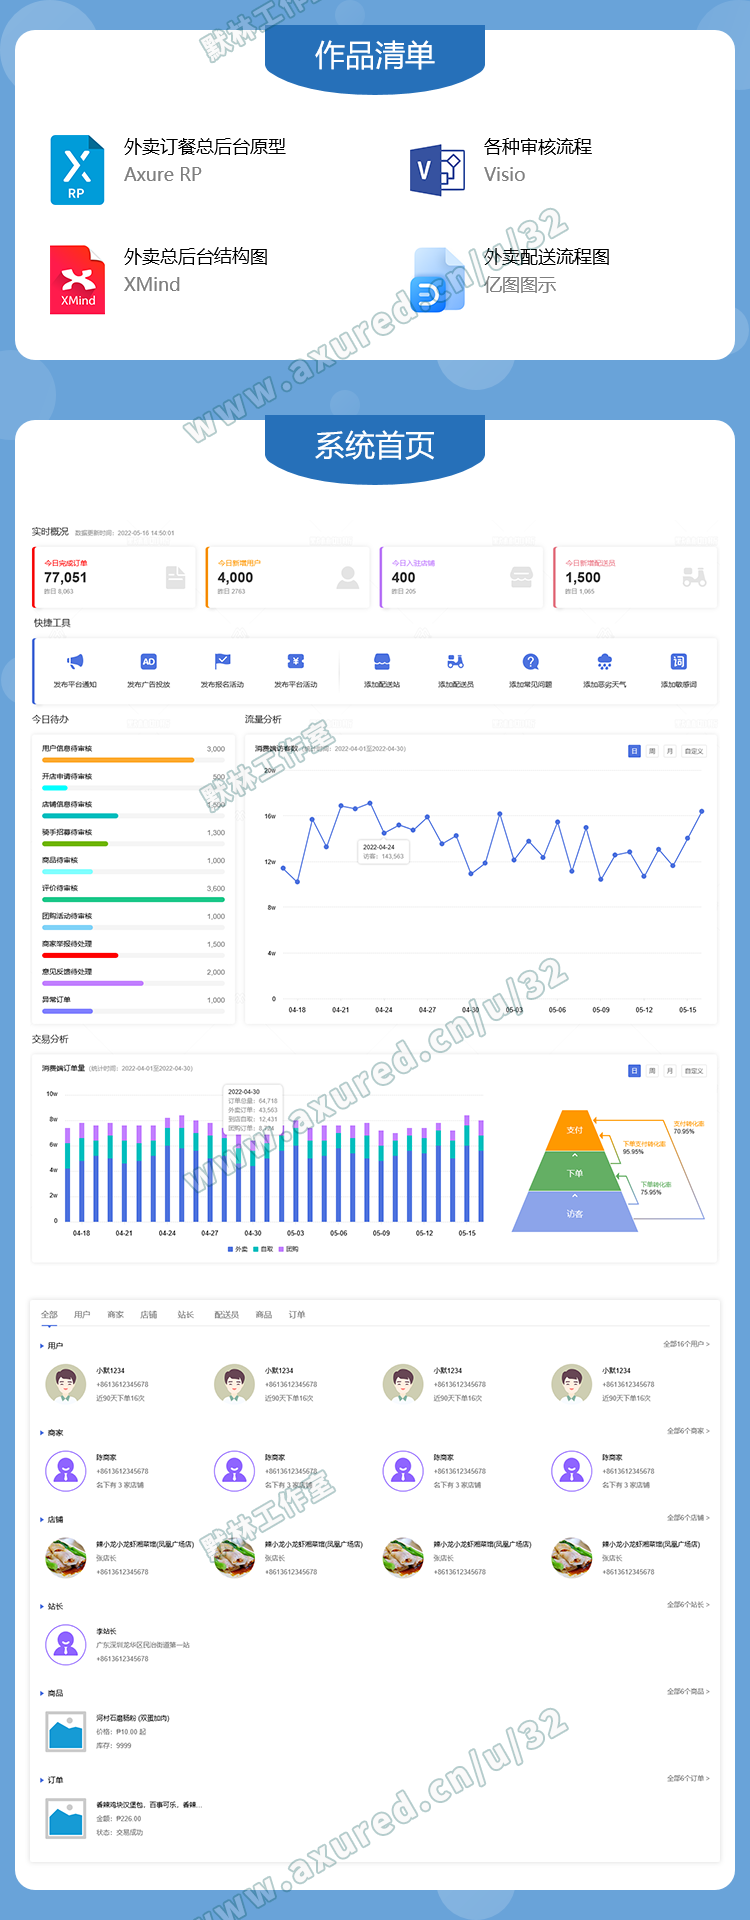Viewport: 750px width, 1920px height.
Task: Select 月 range in 交易分析 chart
Action: [x=670, y=1071]
